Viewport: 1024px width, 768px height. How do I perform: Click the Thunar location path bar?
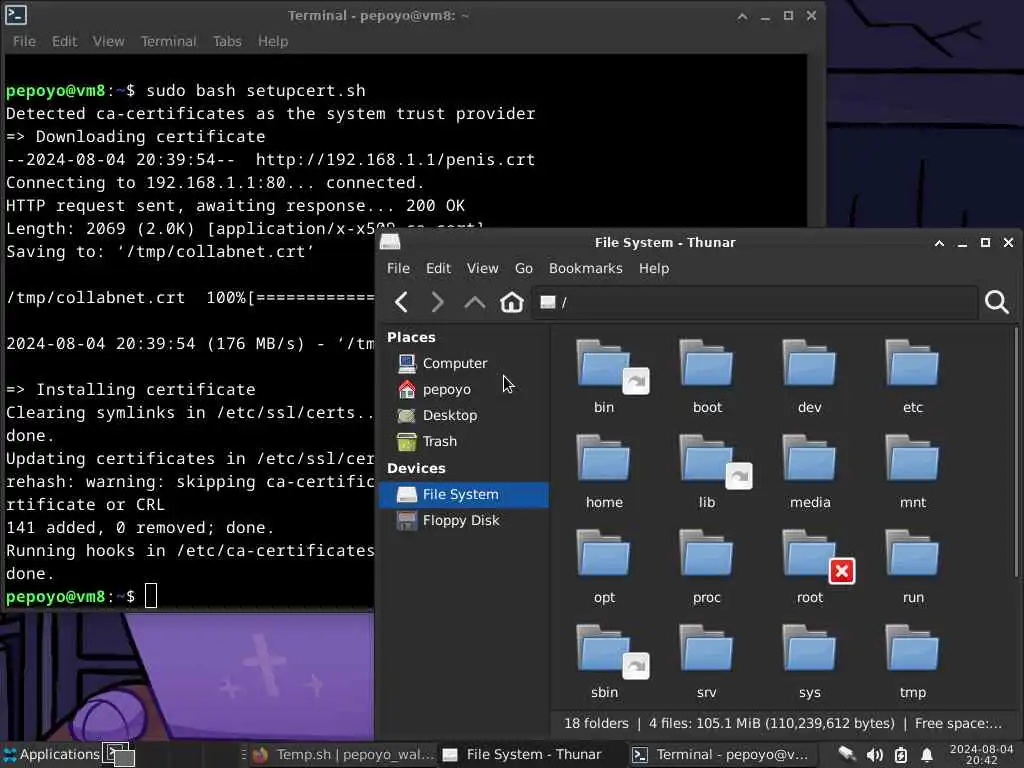click(x=755, y=302)
